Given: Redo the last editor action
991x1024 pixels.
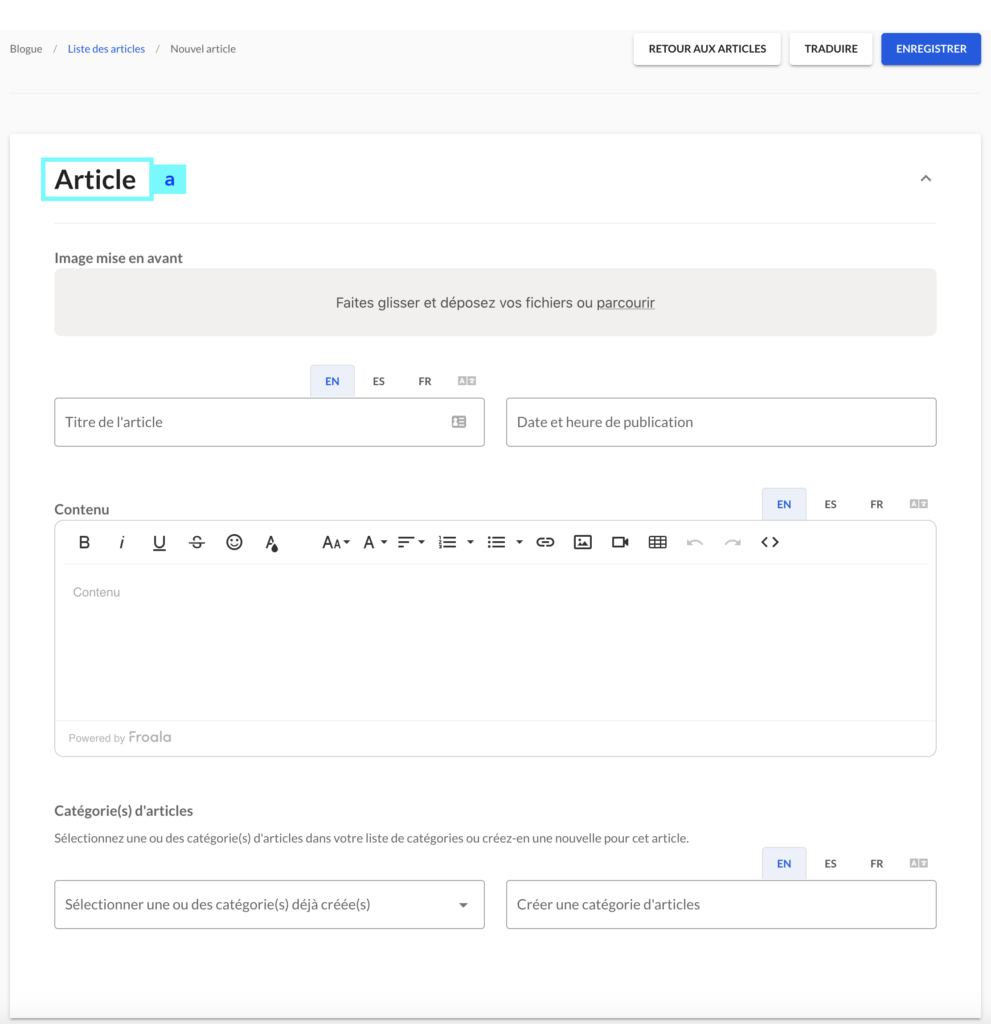Looking at the screenshot, I should (732, 542).
